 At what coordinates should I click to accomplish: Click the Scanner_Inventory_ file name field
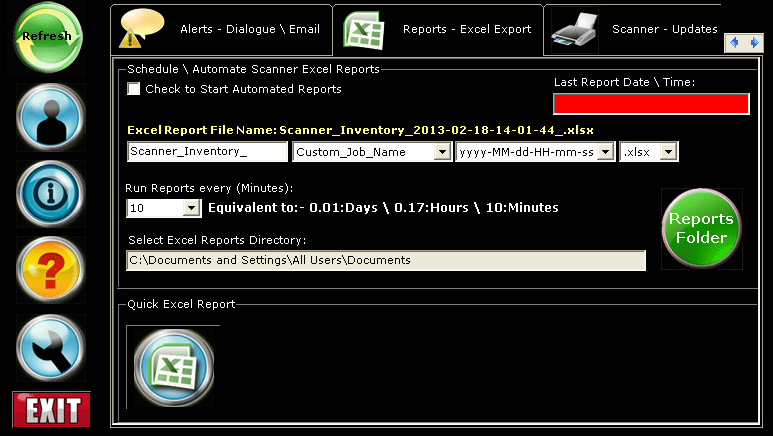pyautogui.click(x=207, y=152)
